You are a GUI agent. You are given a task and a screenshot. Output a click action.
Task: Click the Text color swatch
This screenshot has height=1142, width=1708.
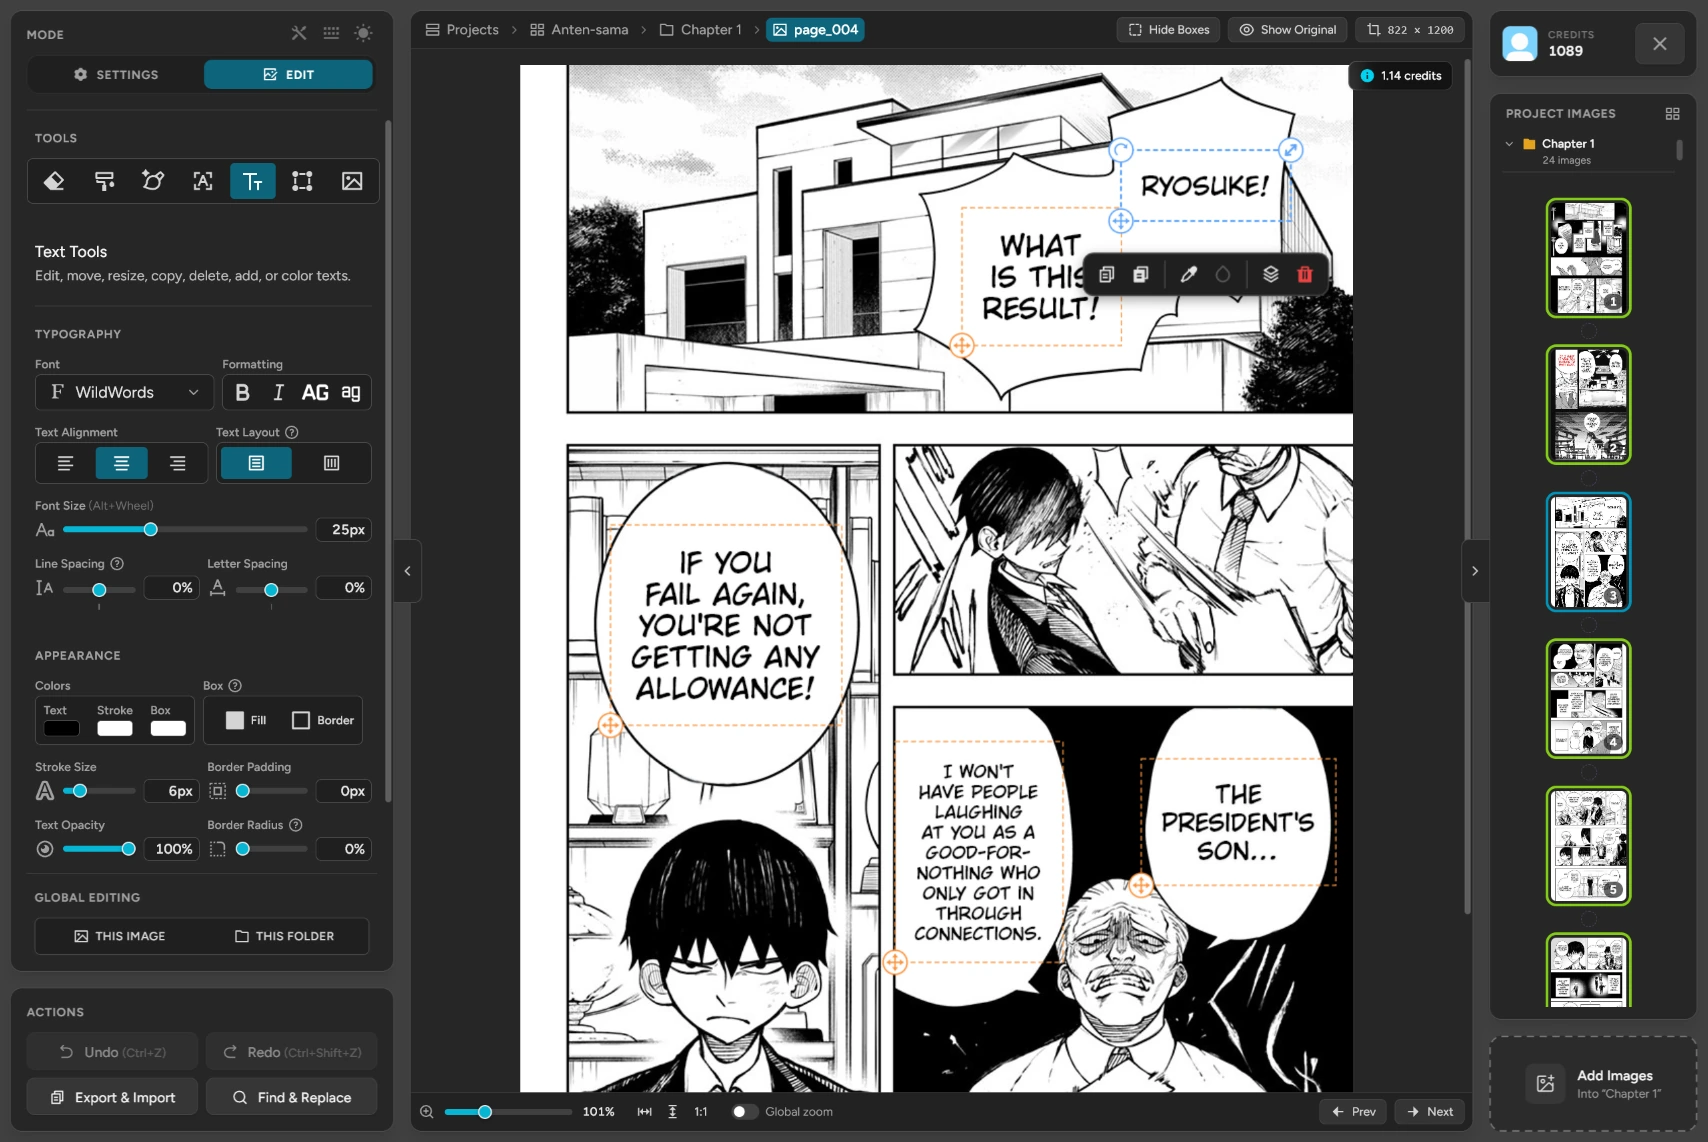click(61, 728)
